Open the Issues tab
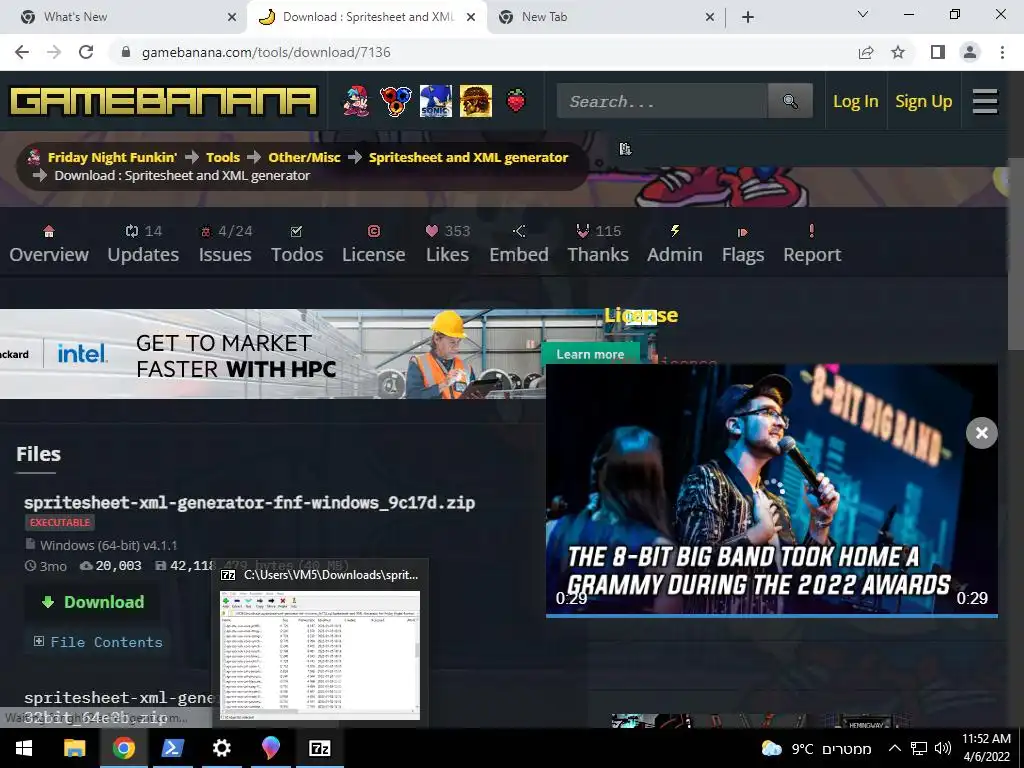This screenshot has width=1024, height=768. pyautogui.click(x=225, y=244)
